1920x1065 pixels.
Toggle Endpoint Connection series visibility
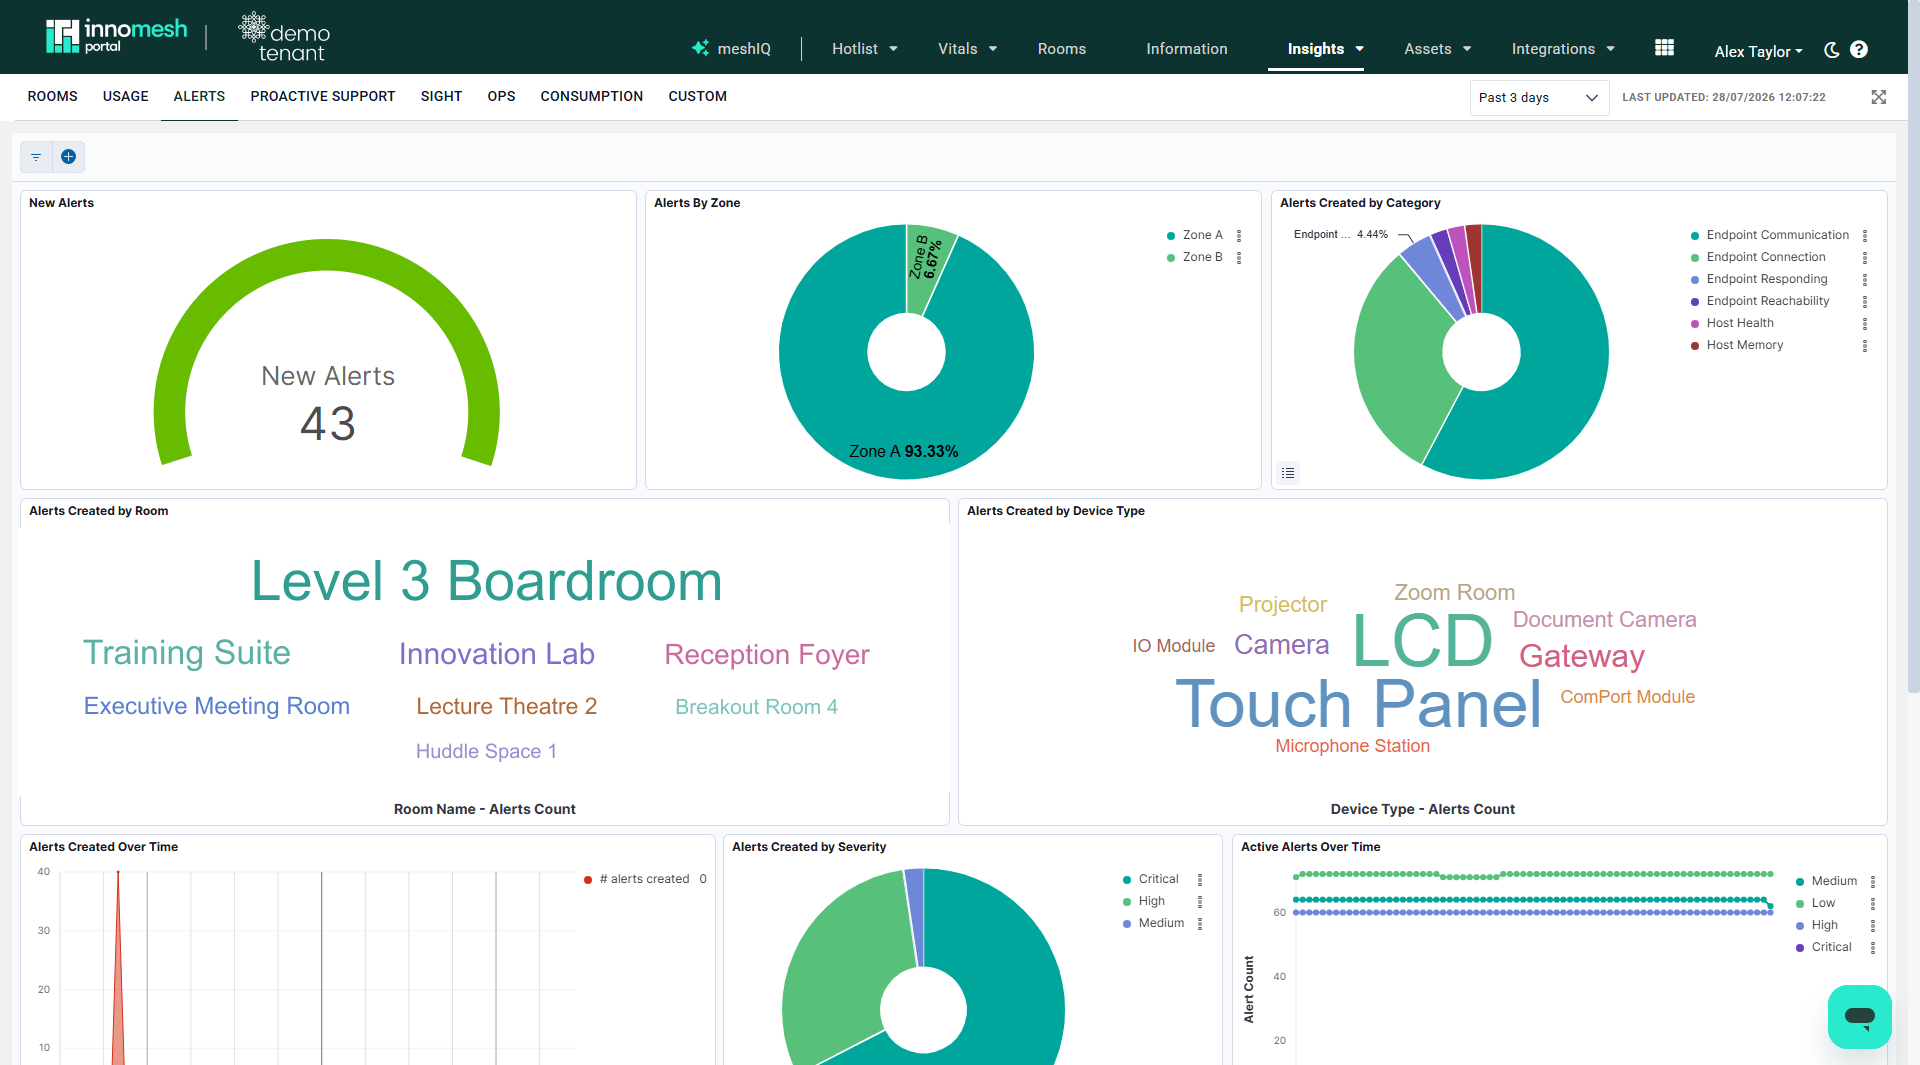pyautogui.click(x=1758, y=257)
